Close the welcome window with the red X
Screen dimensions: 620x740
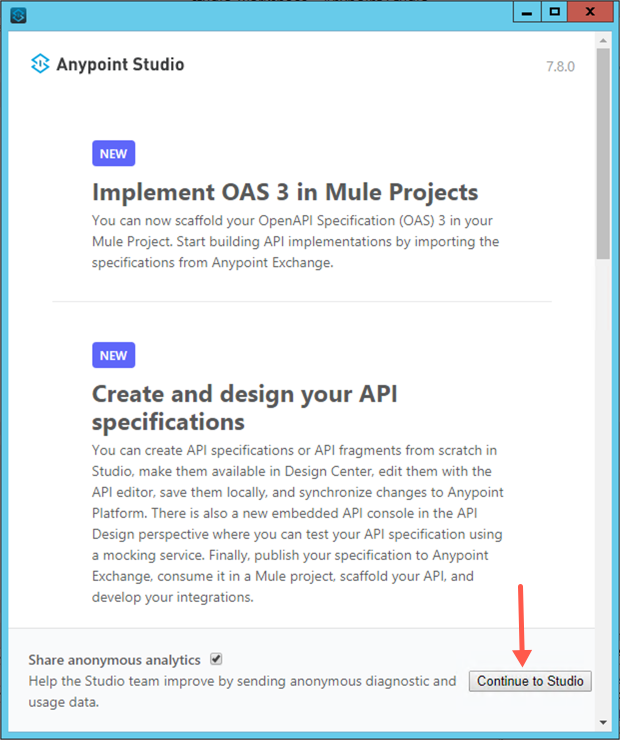tap(590, 13)
